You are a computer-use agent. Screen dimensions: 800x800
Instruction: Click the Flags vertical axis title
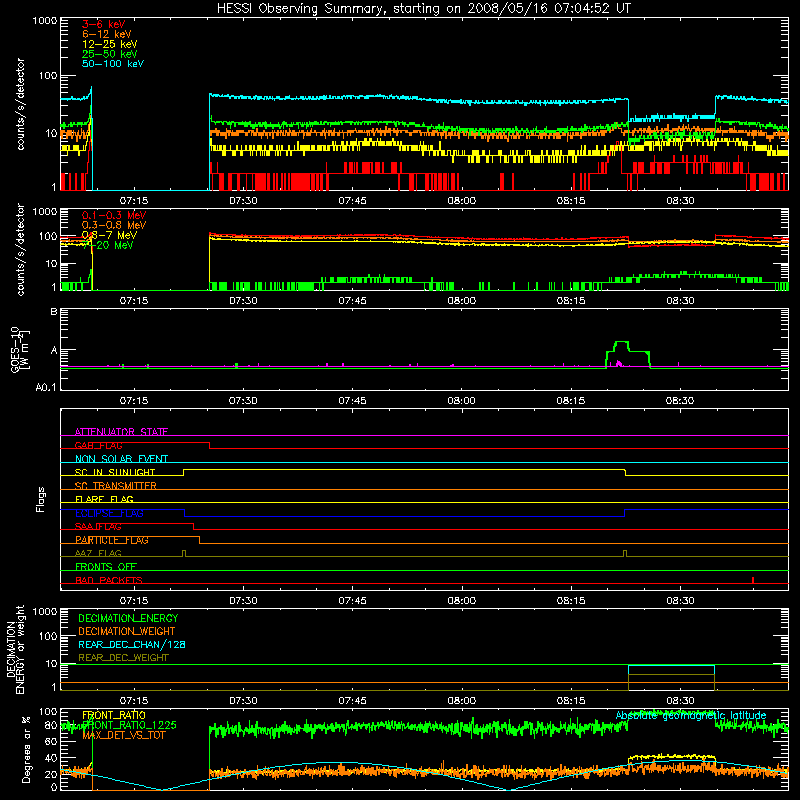(41, 499)
